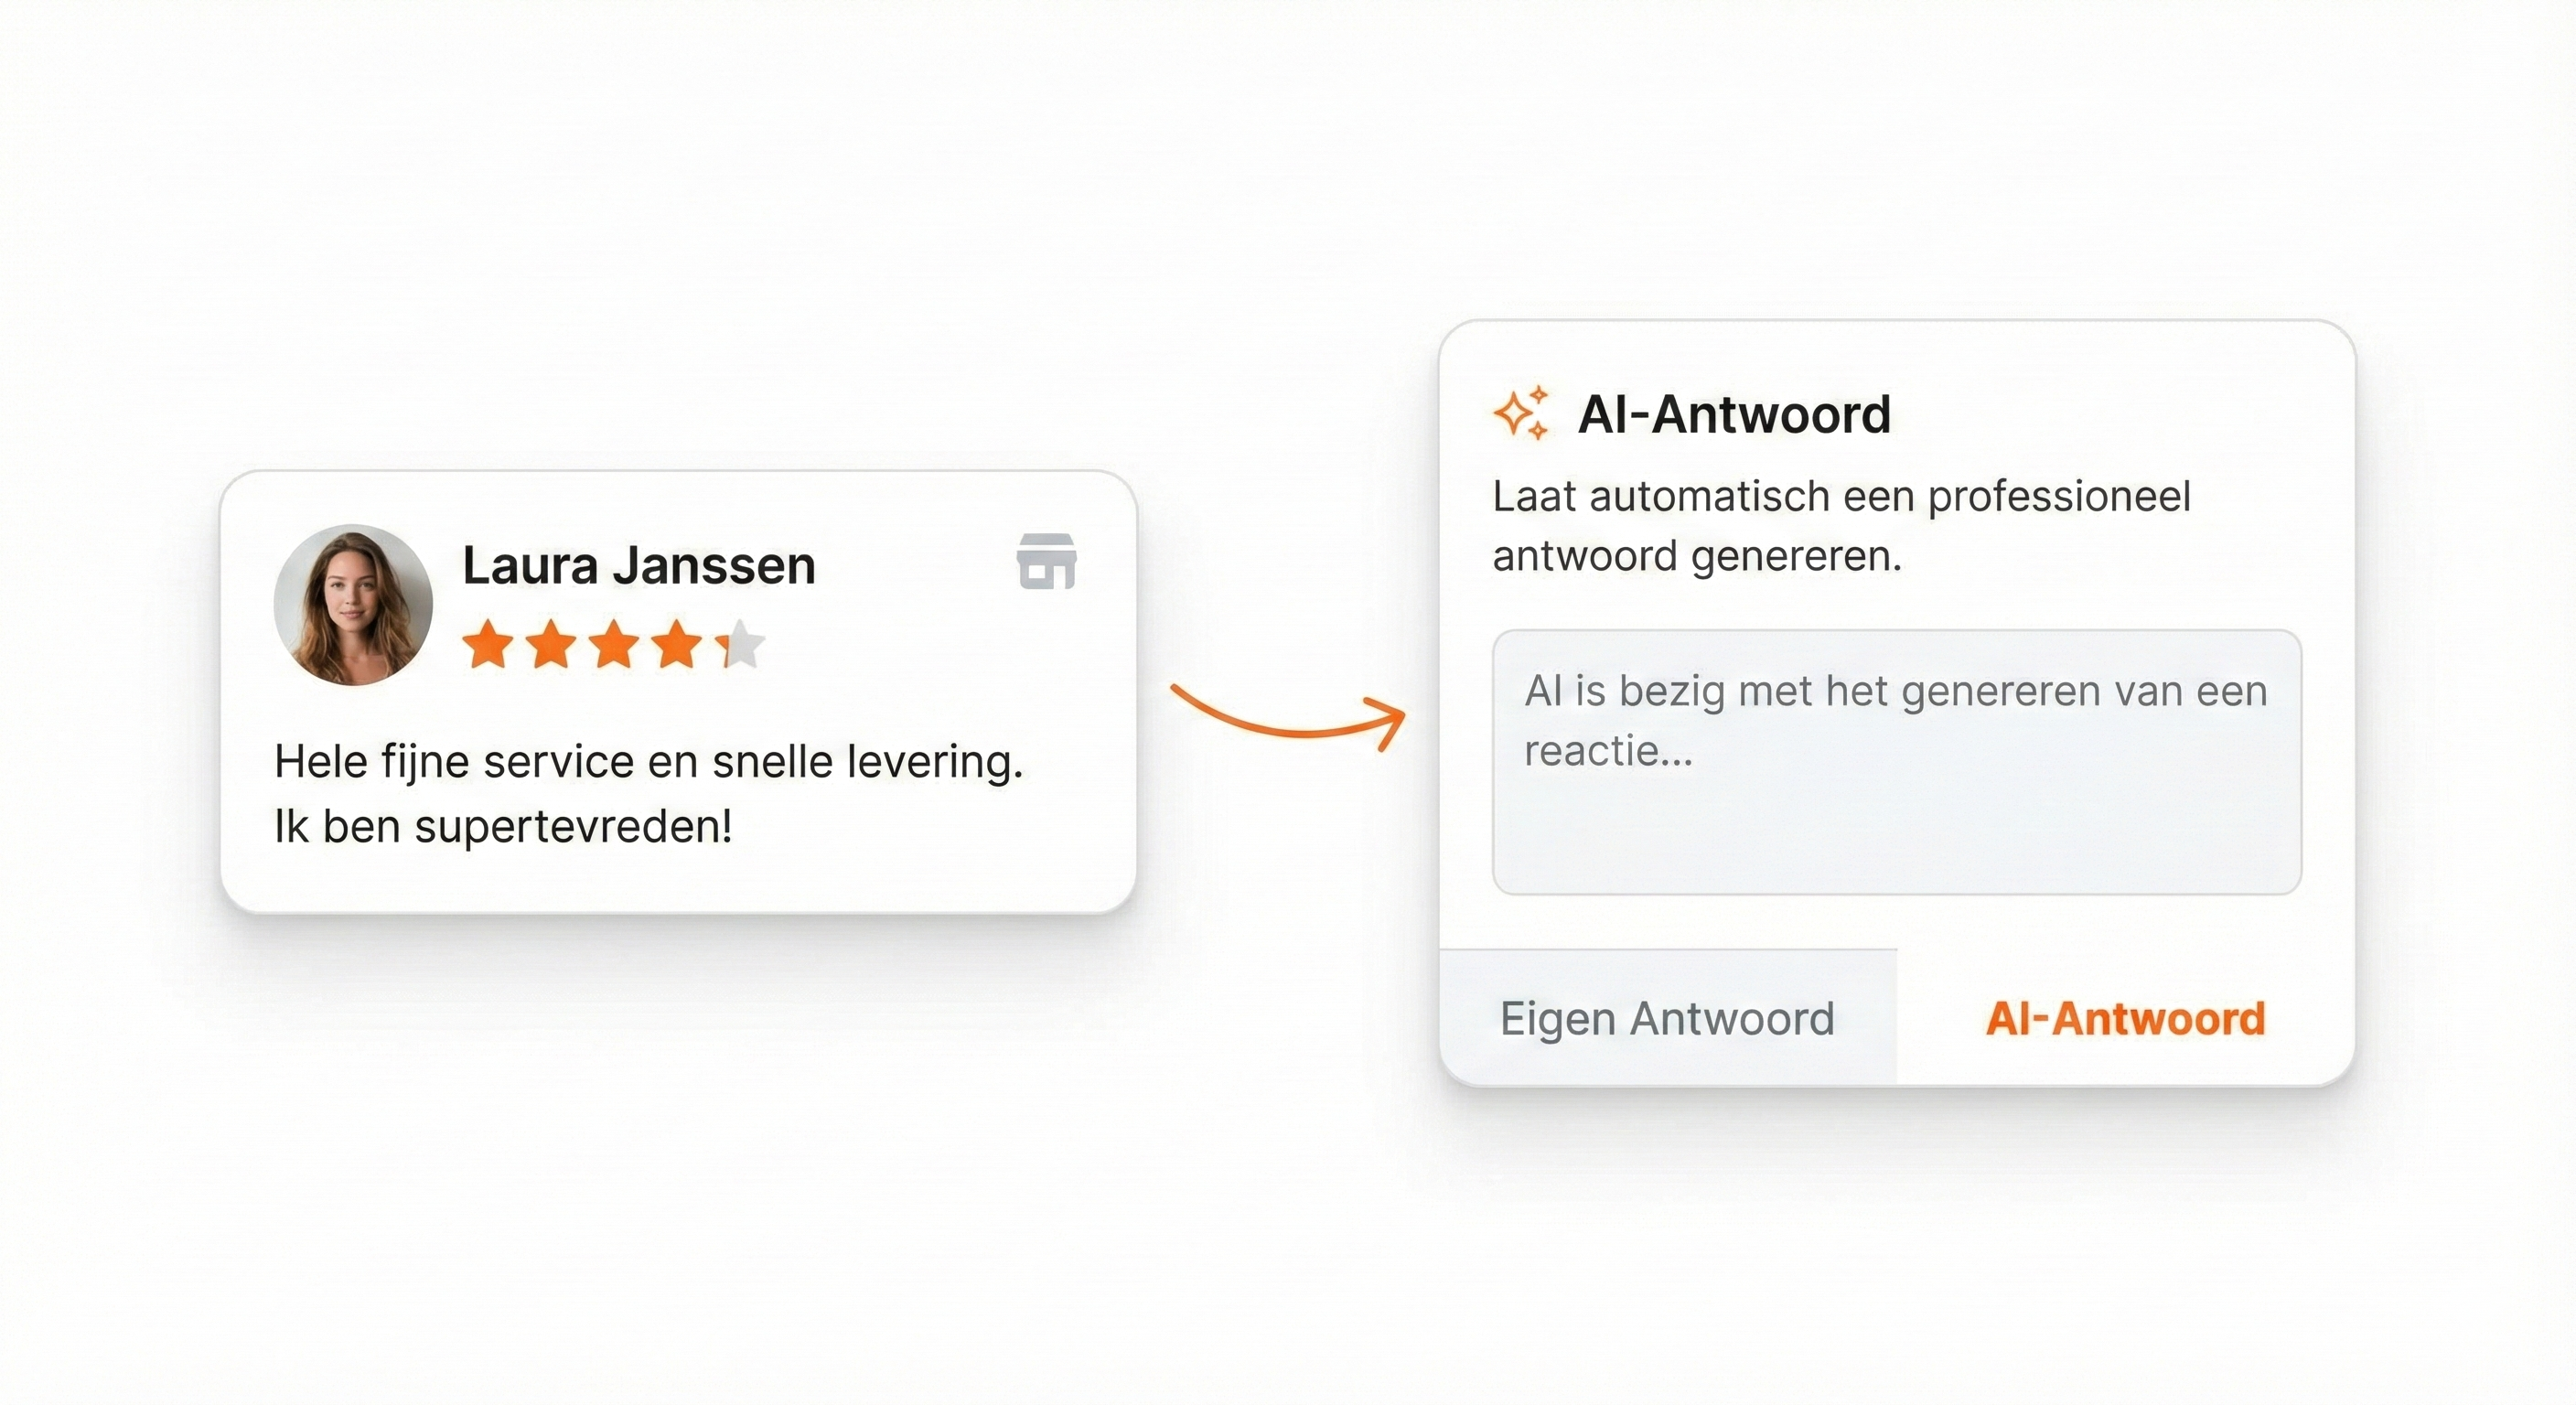This screenshot has width=2576, height=1405.
Task: Select the third orange rating star
Action: click(614, 644)
